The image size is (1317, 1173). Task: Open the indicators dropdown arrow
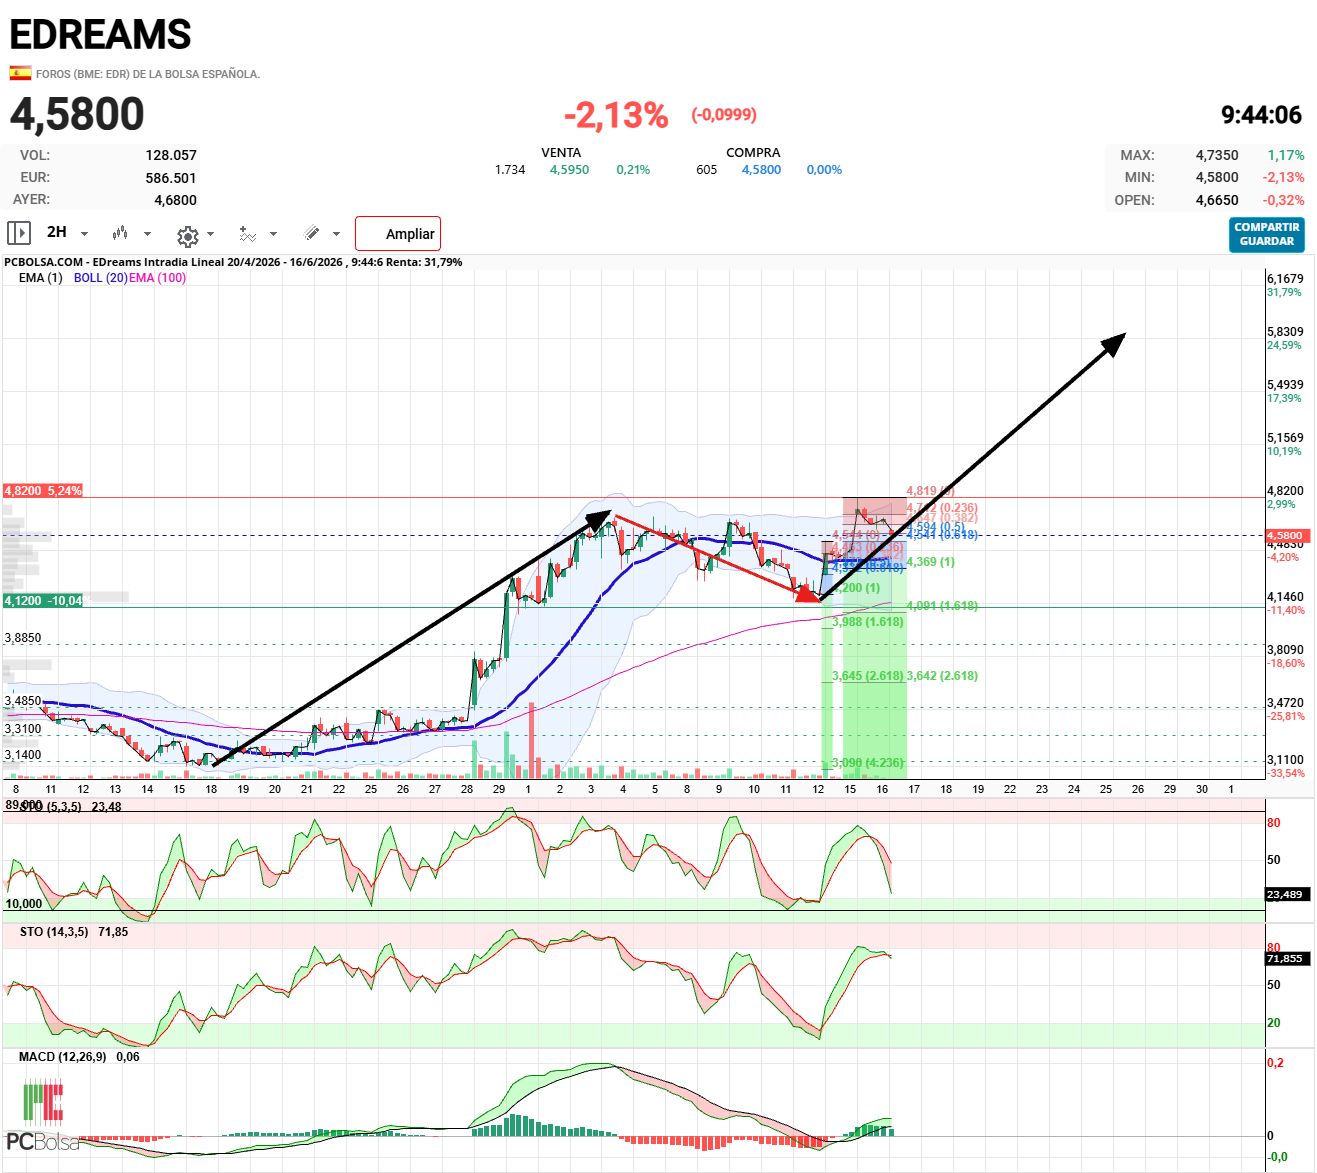pyautogui.click(x=273, y=234)
